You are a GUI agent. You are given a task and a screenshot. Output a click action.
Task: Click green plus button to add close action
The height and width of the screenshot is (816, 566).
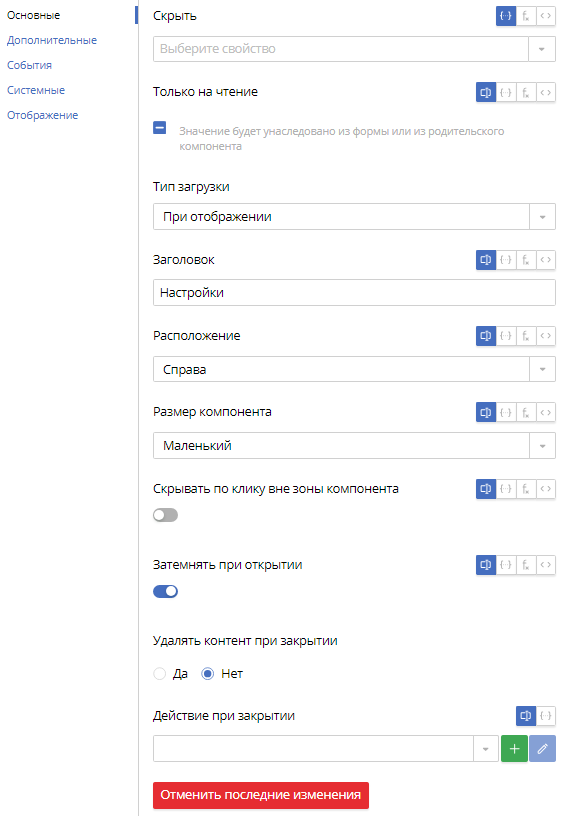pos(514,748)
